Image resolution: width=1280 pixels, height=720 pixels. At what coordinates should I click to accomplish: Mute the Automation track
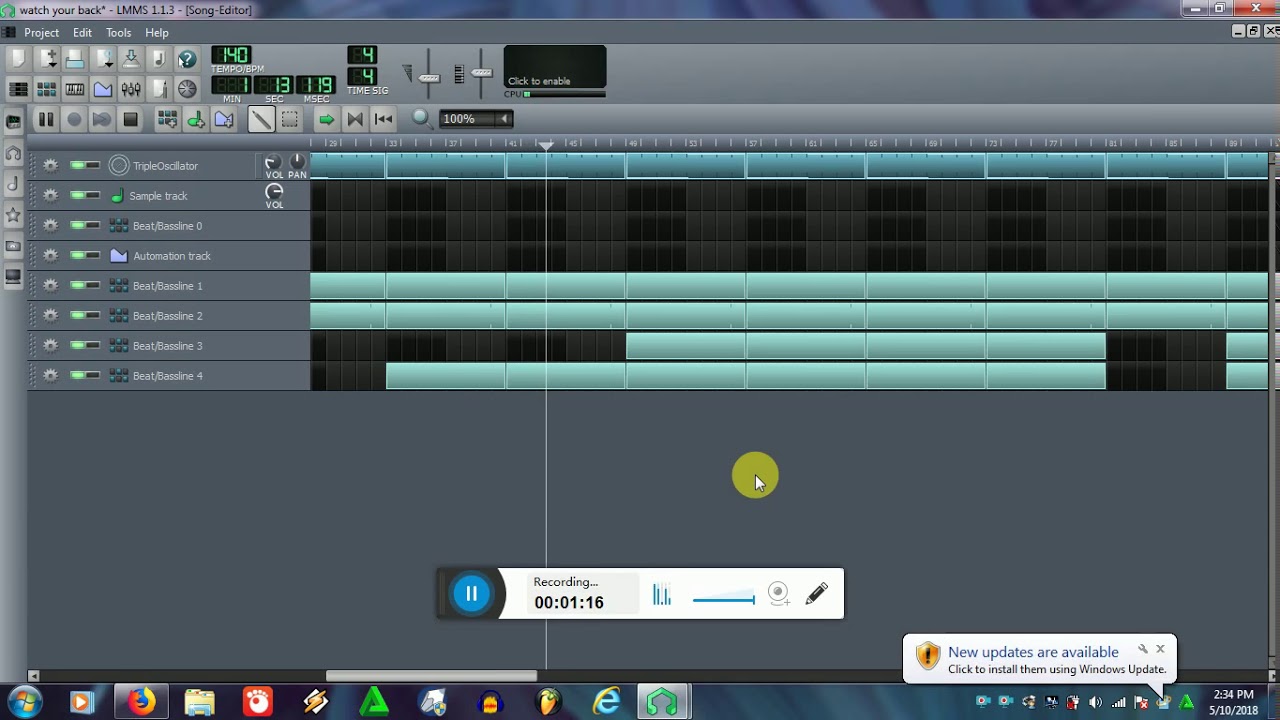point(77,256)
